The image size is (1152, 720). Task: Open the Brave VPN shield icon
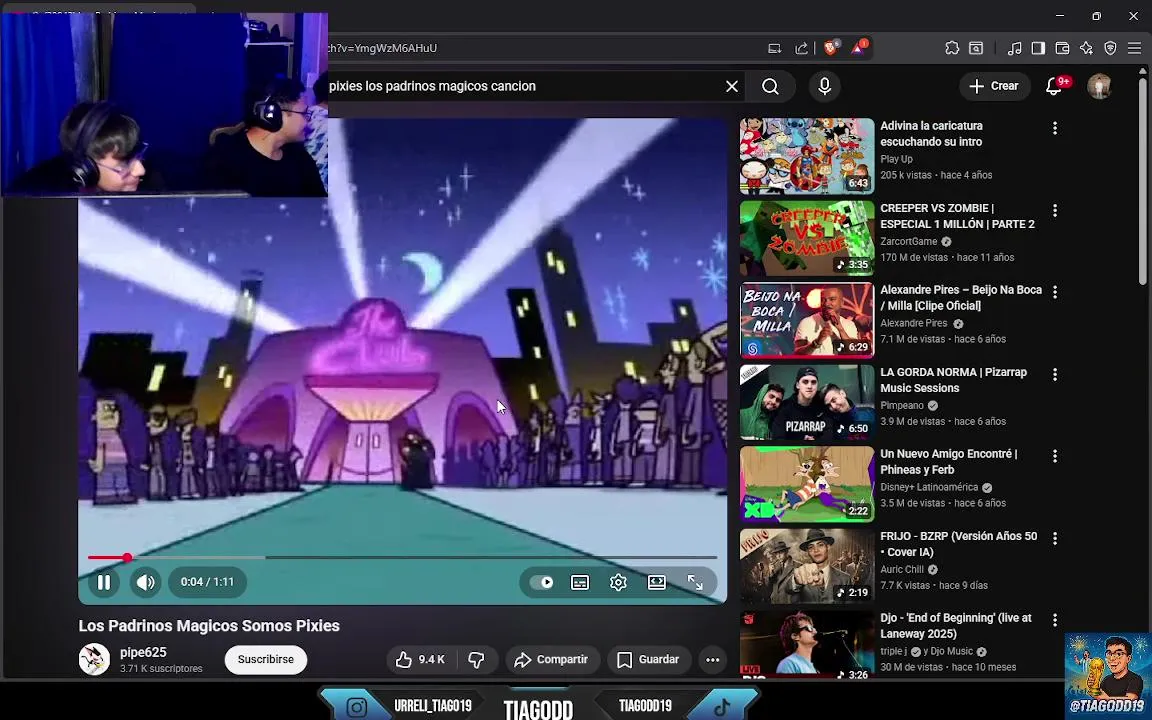pyautogui.click(x=1110, y=48)
